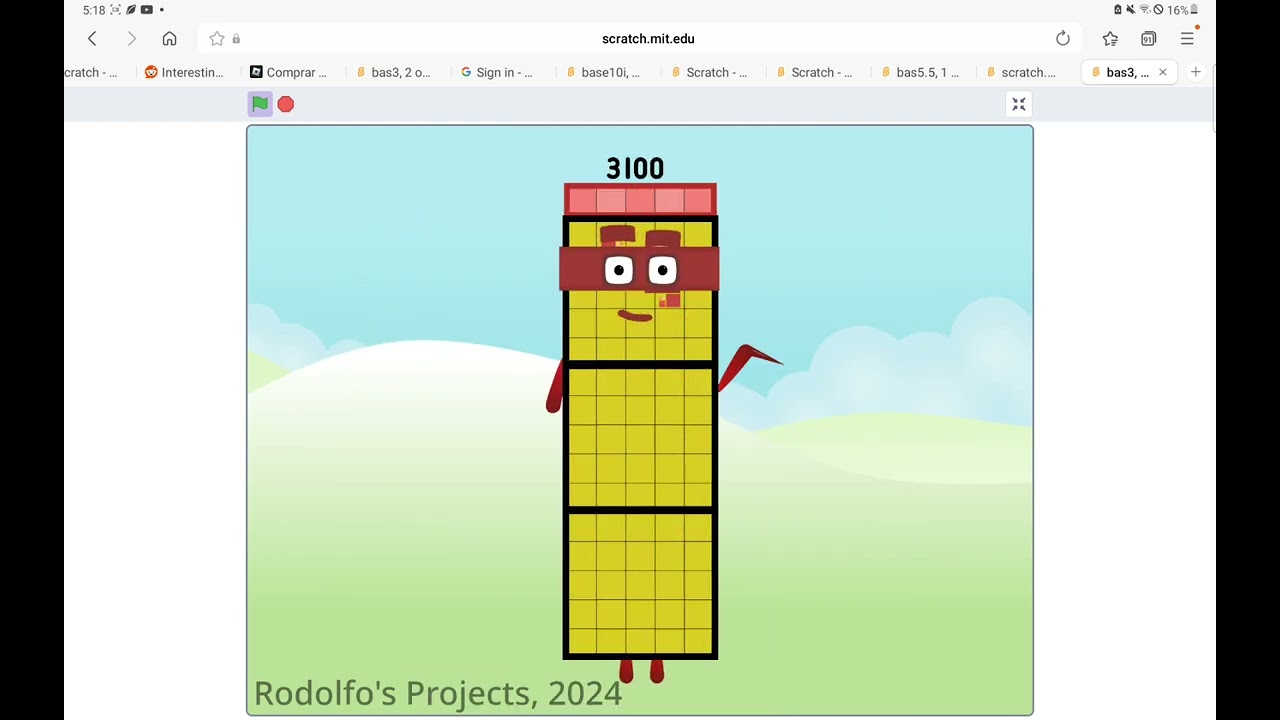The image size is (1280, 720).
Task: Click the green flag to start project
Action: [x=260, y=103]
